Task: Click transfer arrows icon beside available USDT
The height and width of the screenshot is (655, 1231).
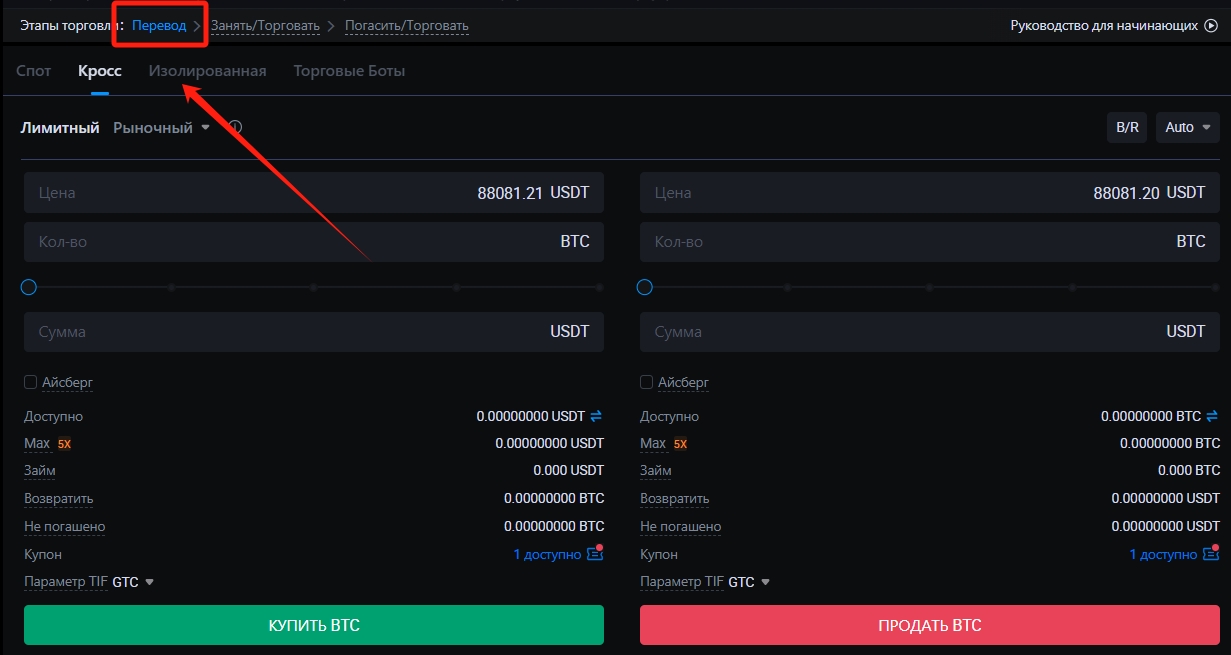Action: pyautogui.click(x=596, y=416)
